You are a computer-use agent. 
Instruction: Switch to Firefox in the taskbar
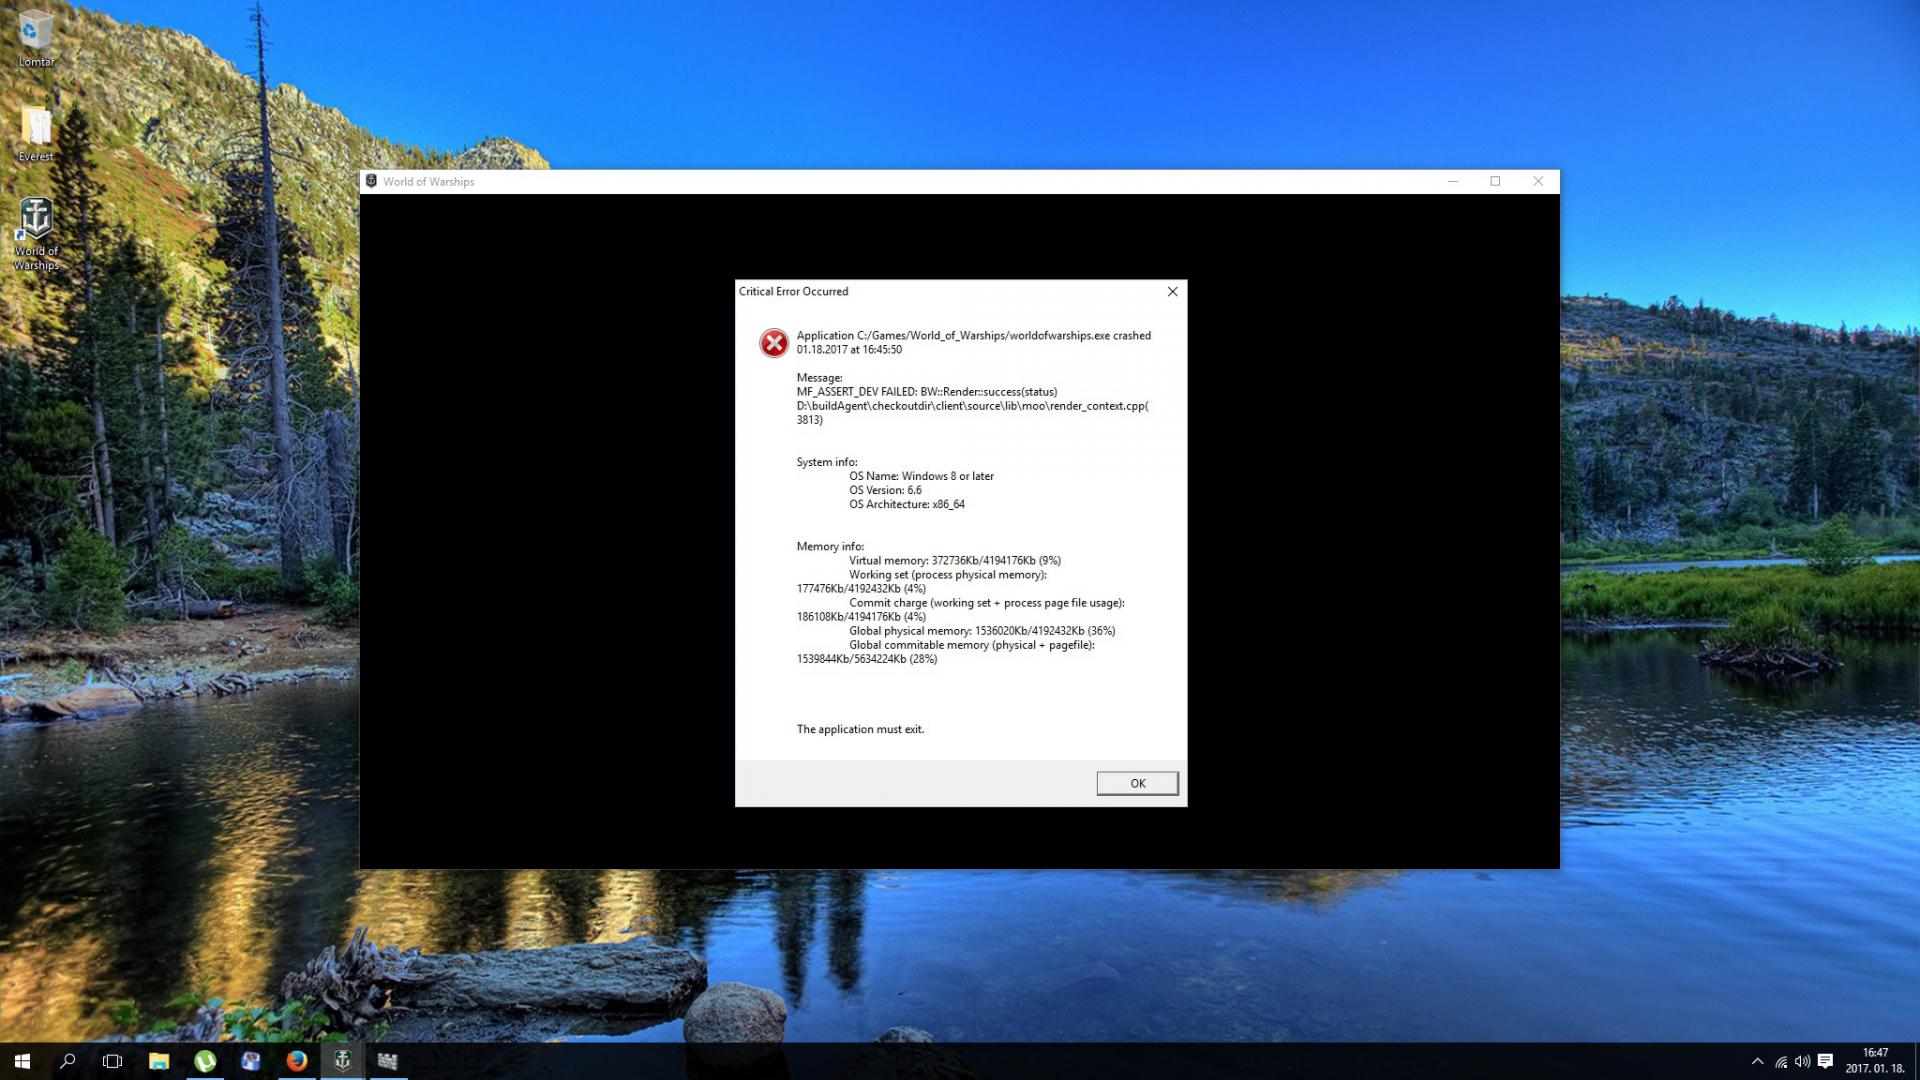pyautogui.click(x=297, y=1061)
